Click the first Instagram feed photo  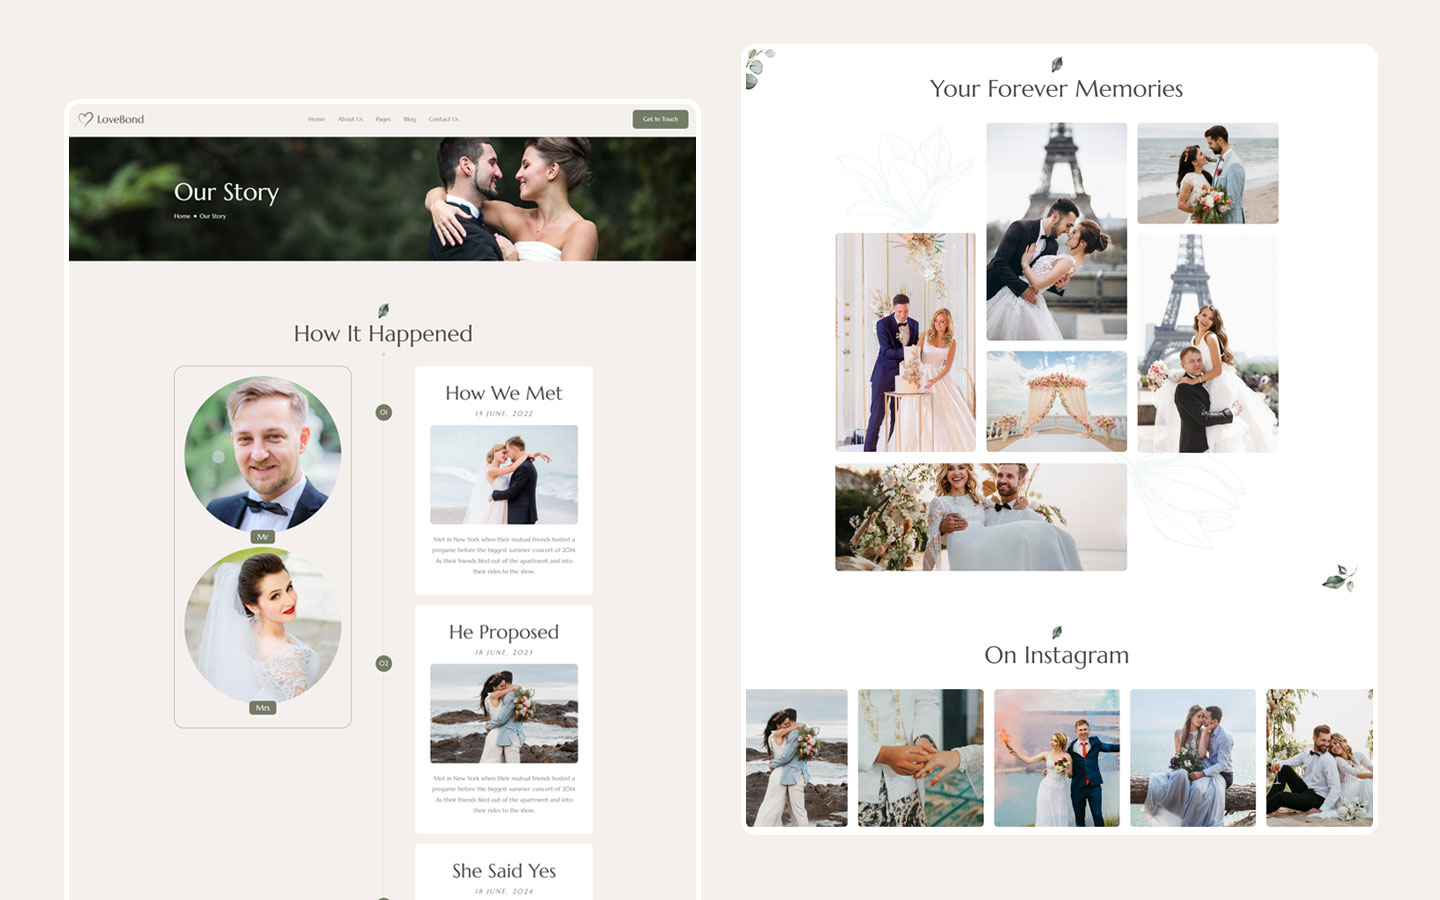point(797,757)
